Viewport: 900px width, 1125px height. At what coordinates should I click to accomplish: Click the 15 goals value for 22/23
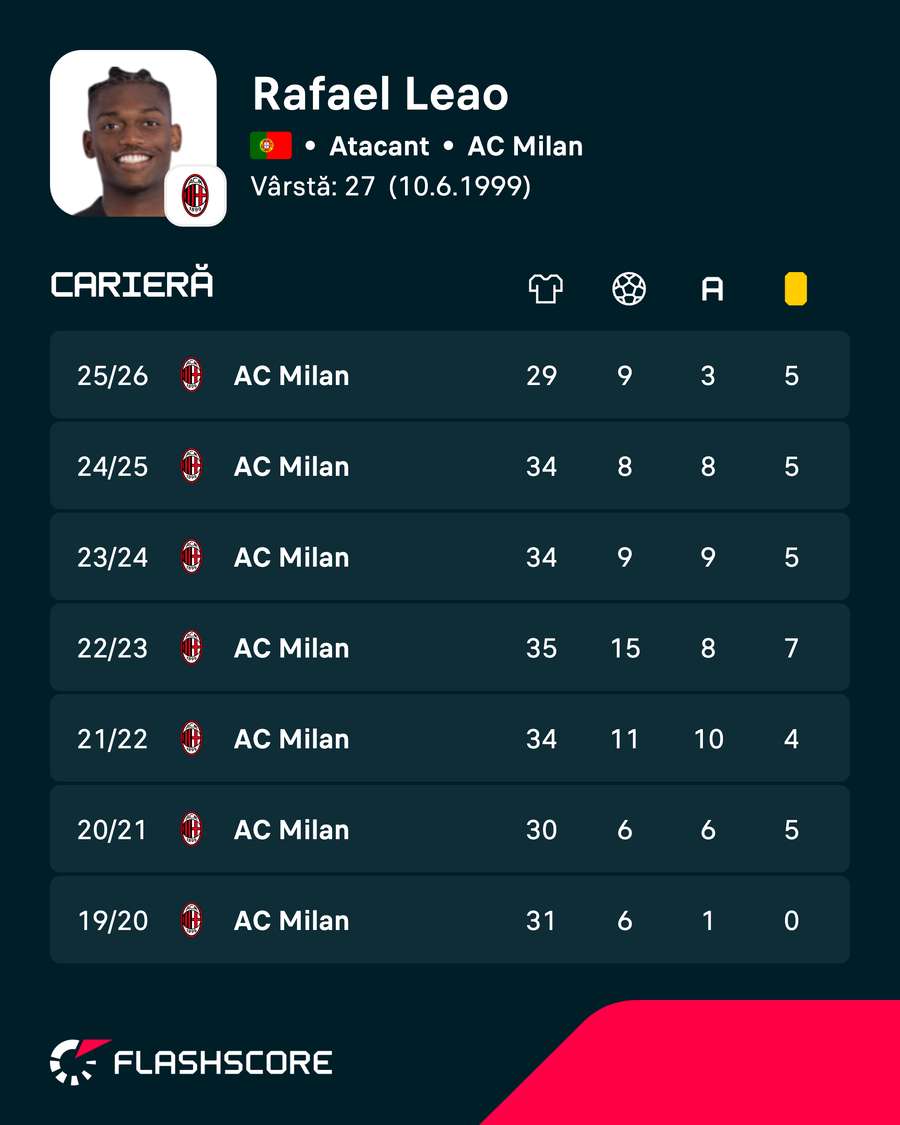(x=625, y=649)
